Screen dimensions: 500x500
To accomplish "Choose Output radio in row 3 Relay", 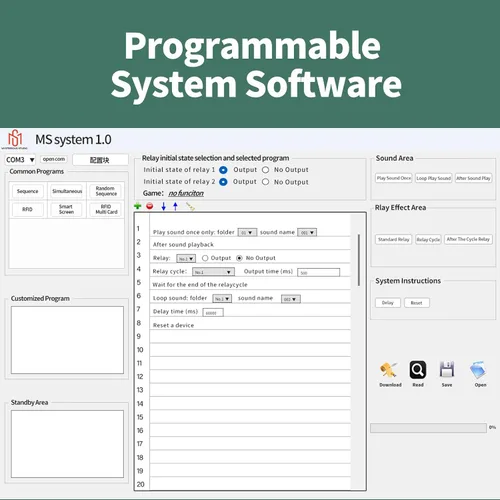I will click(x=205, y=258).
